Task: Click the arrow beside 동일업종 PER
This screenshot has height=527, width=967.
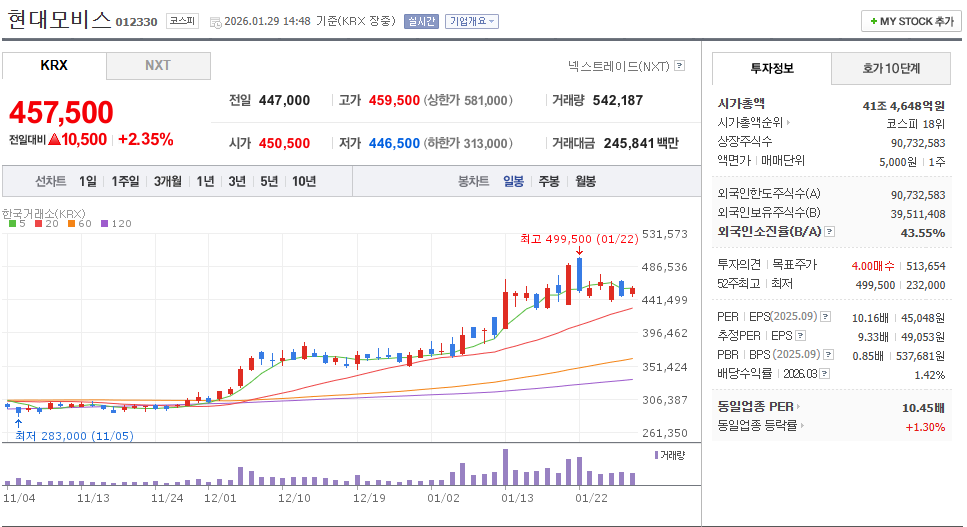Action: tap(798, 407)
